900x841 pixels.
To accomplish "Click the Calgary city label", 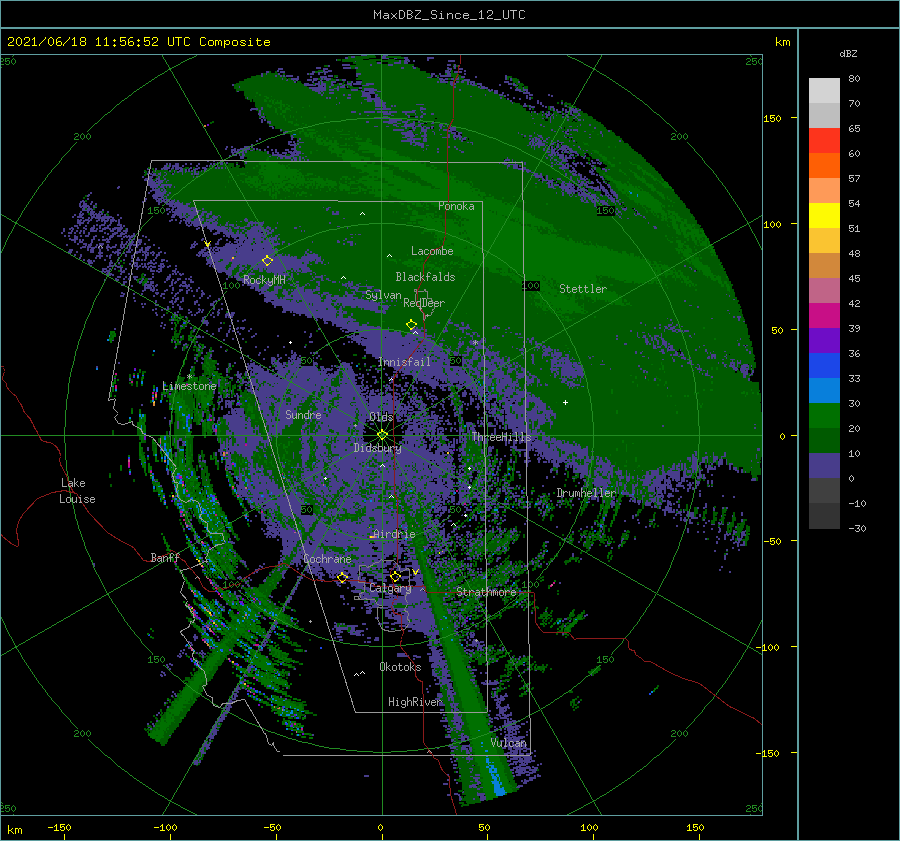I will coord(390,588).
